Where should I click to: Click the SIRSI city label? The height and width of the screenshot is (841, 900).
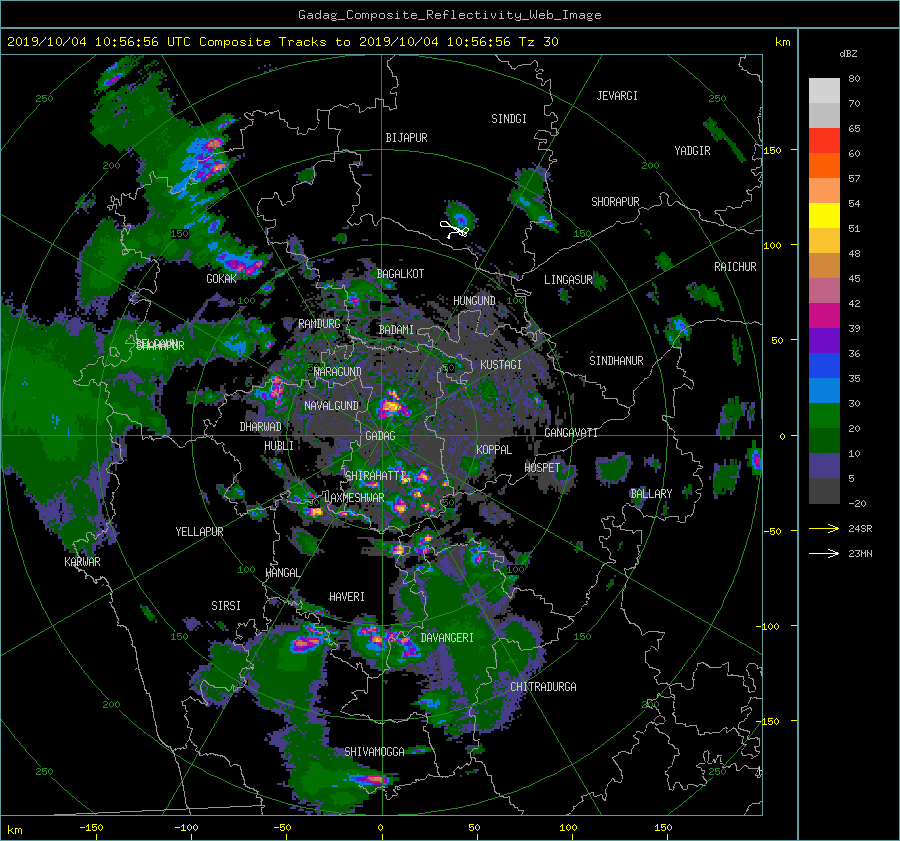pyautogui.click(x=226, y=606)
